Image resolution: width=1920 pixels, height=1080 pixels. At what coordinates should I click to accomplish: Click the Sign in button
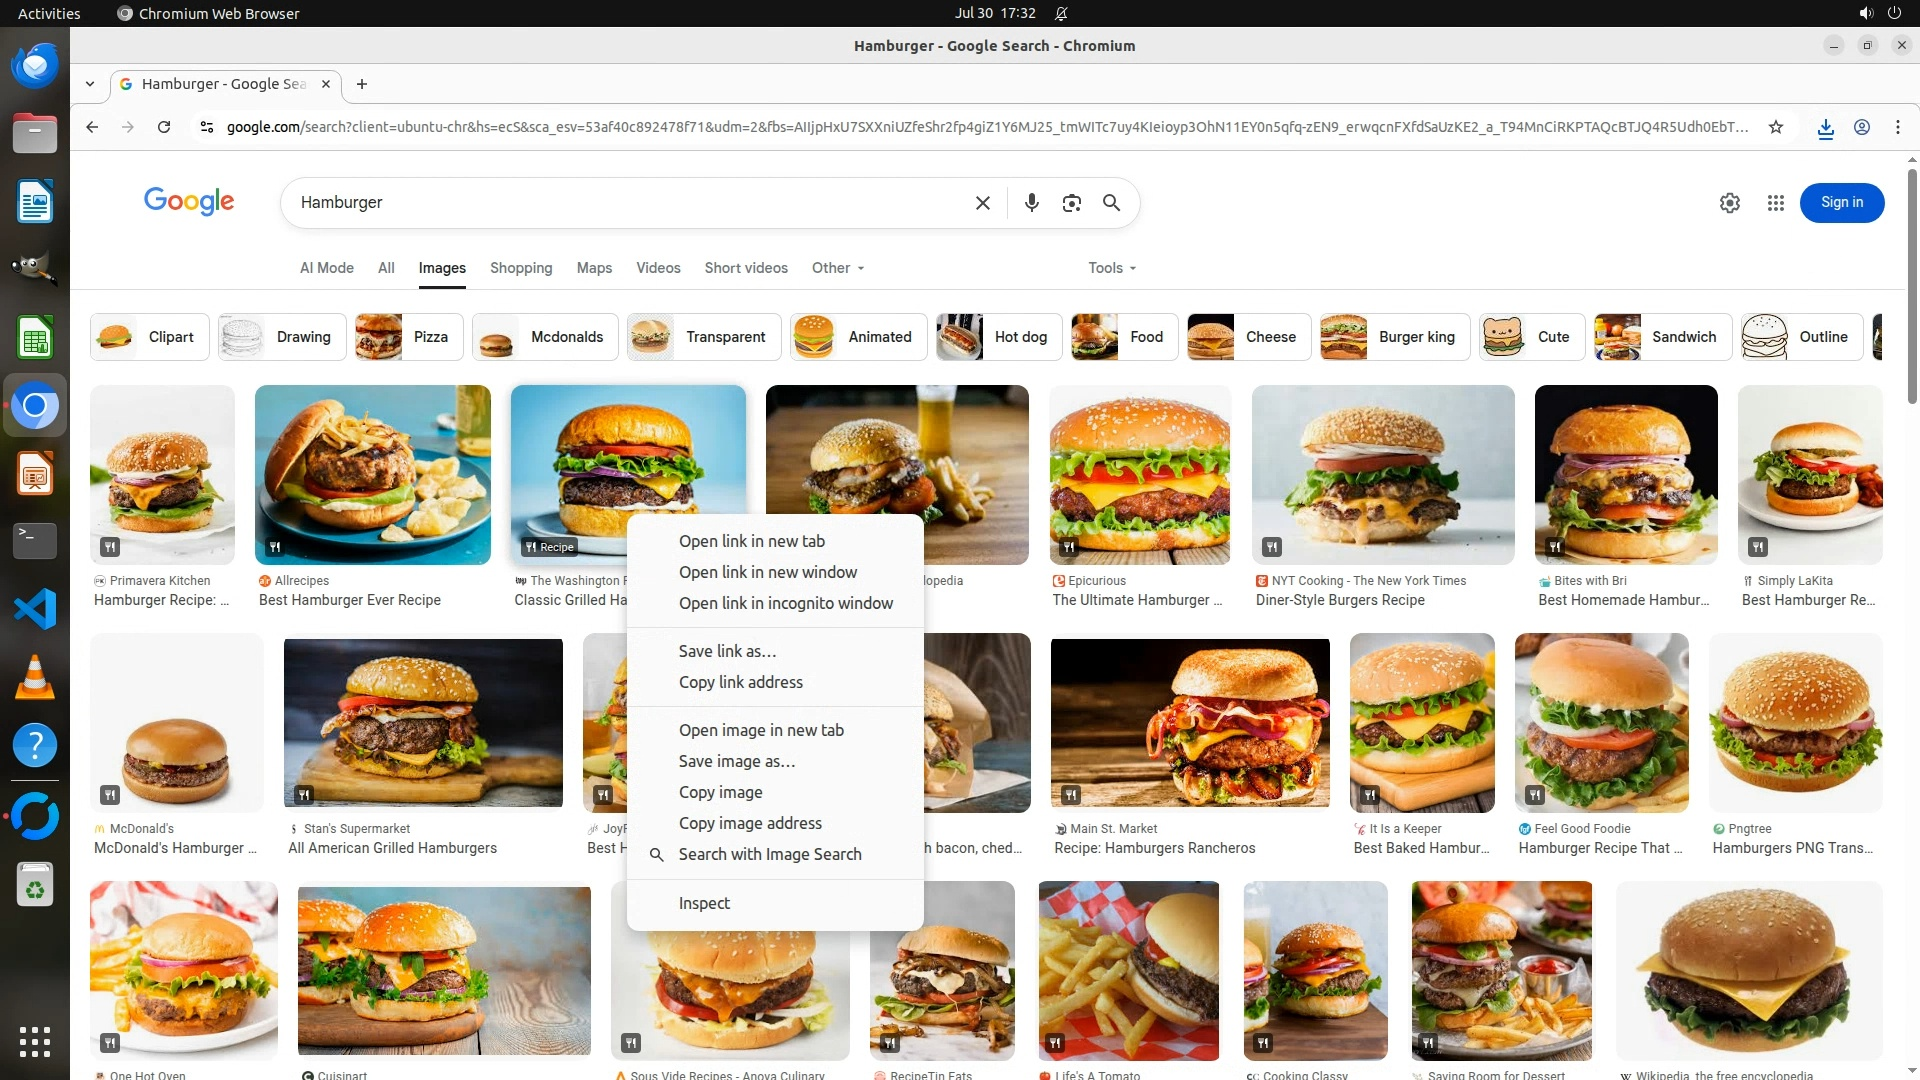[x=1841, y=203]
